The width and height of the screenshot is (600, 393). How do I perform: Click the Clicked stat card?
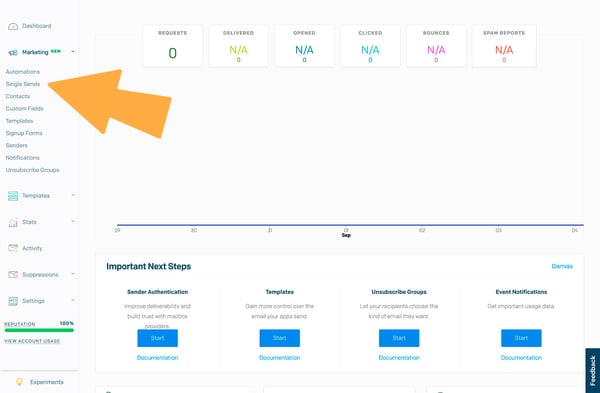click(x=370, y=46)
